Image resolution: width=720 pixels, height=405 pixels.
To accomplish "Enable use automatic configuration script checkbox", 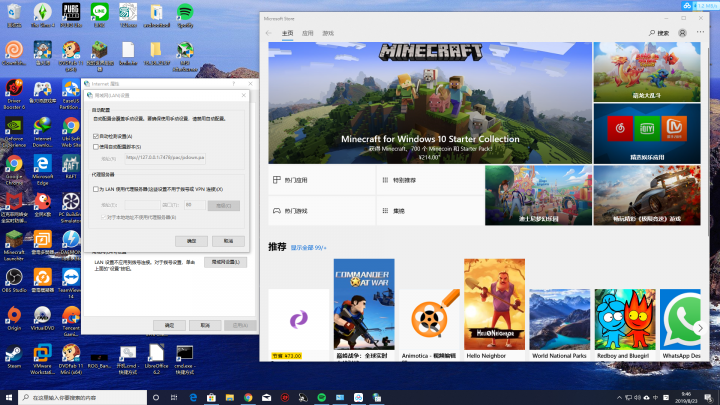I will click(x=96, y=147).
